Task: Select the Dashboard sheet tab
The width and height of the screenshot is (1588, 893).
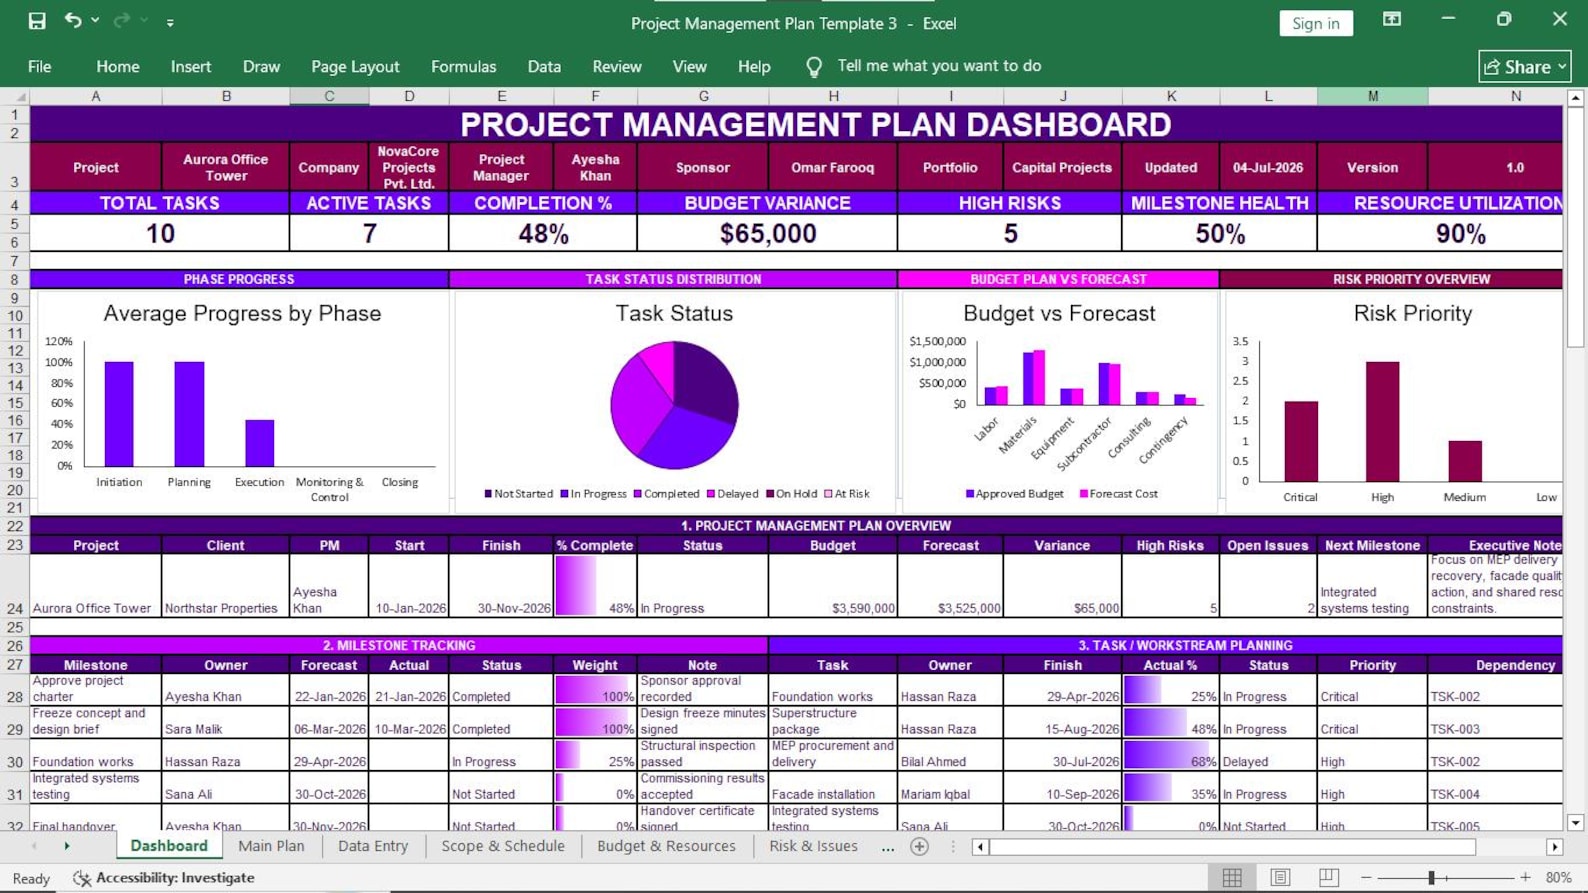Action: (x=169, y=846)
